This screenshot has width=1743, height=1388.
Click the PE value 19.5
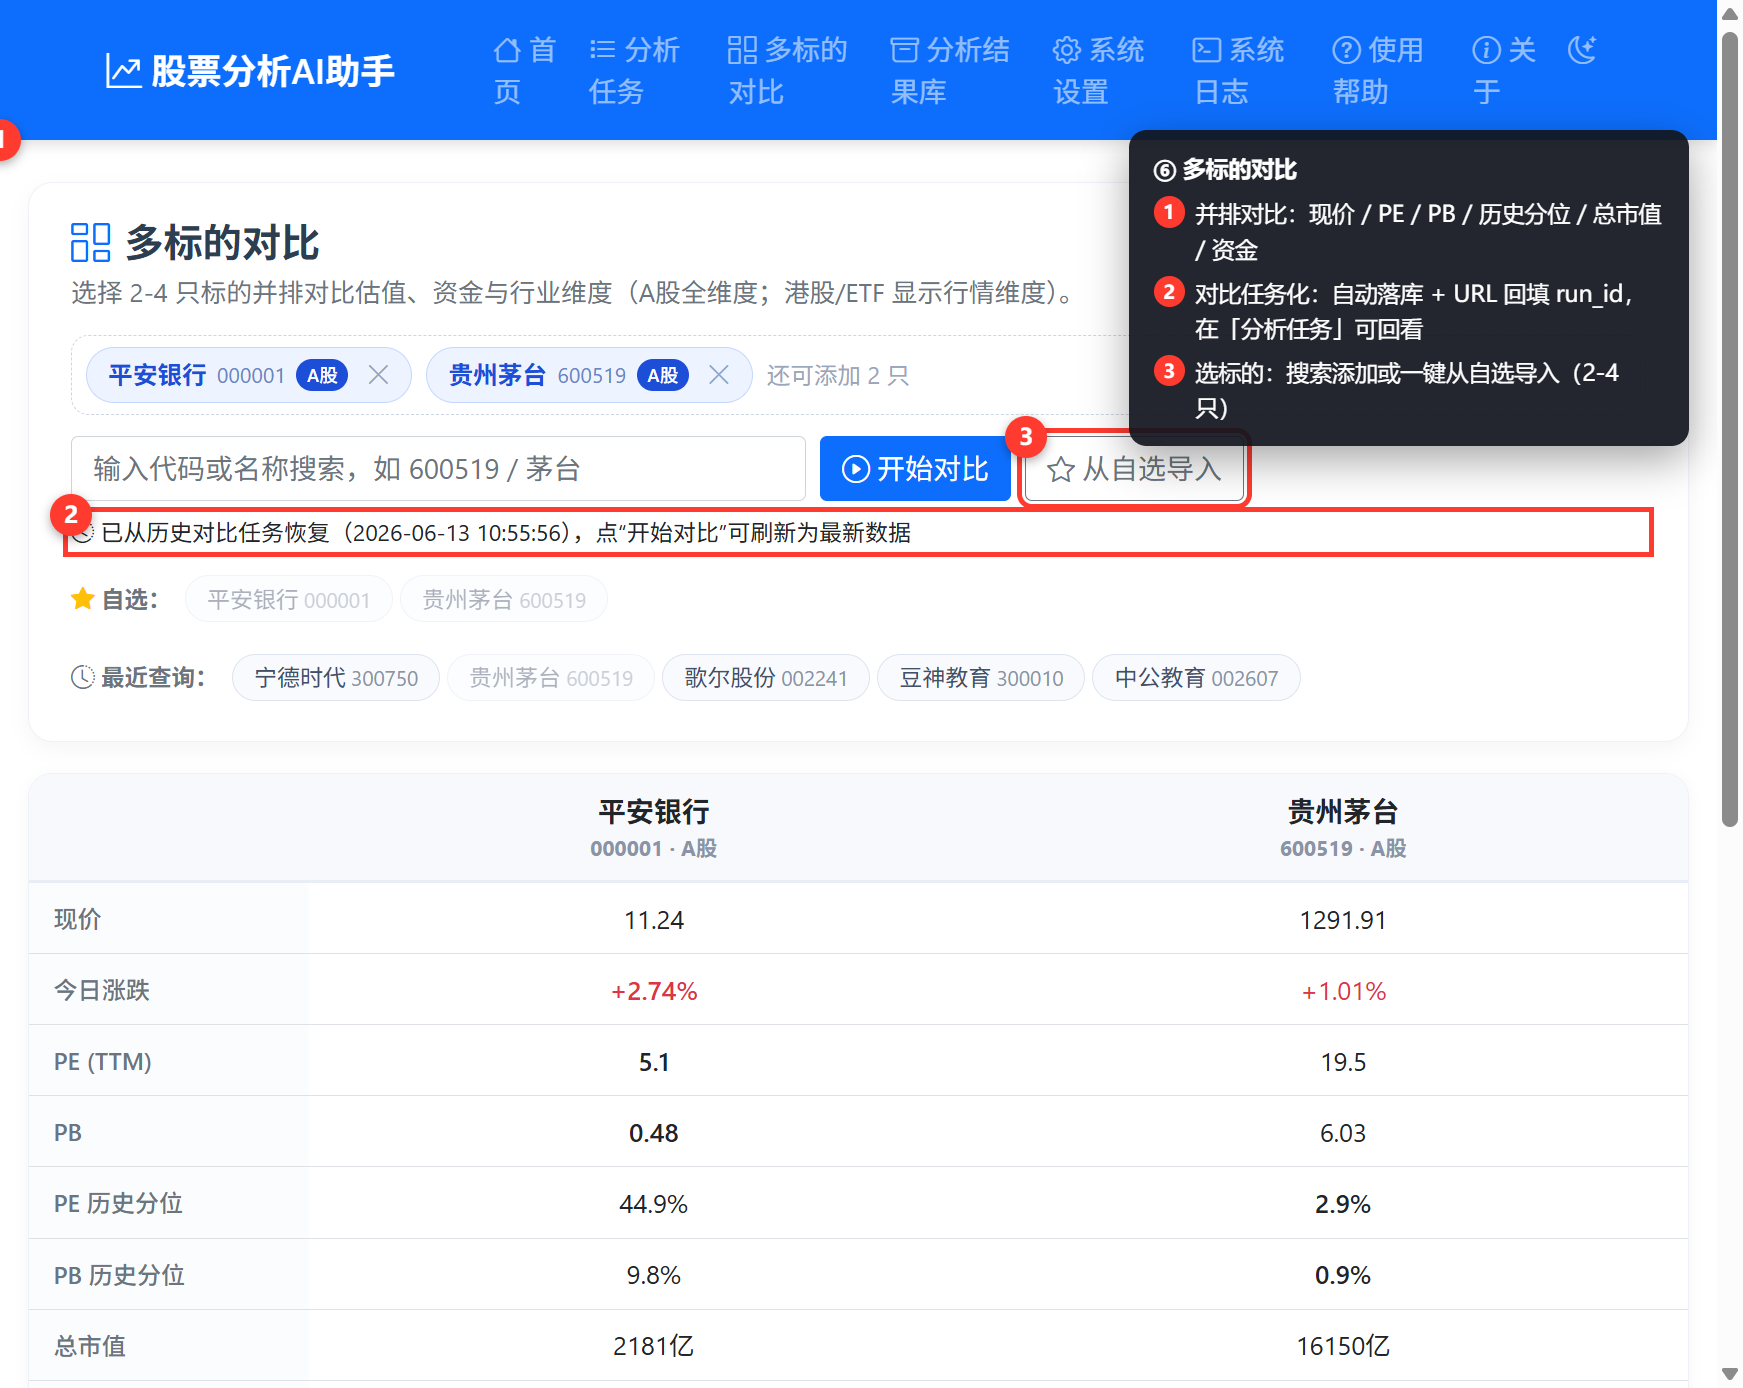(x=1343, y=1062)
